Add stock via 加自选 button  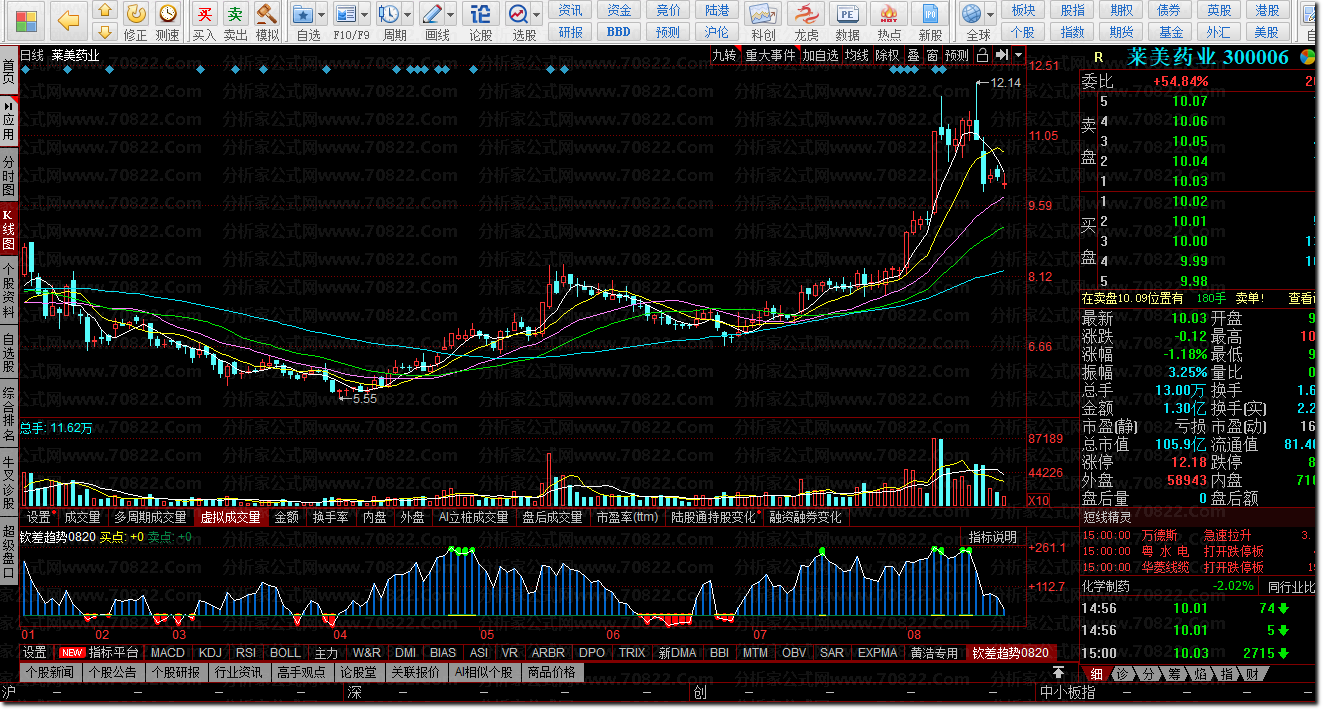[x=820, y=55]
